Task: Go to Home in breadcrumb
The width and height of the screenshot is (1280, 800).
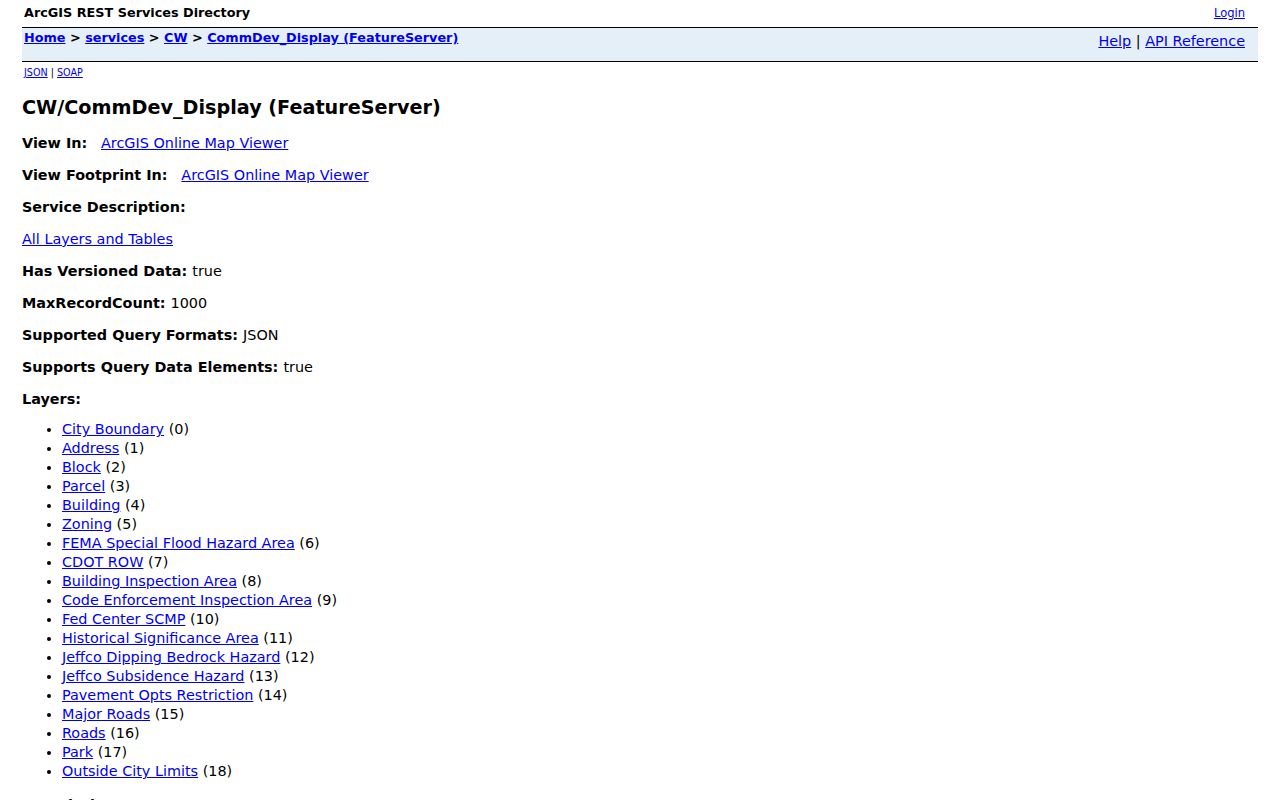Action: point(44,38)
